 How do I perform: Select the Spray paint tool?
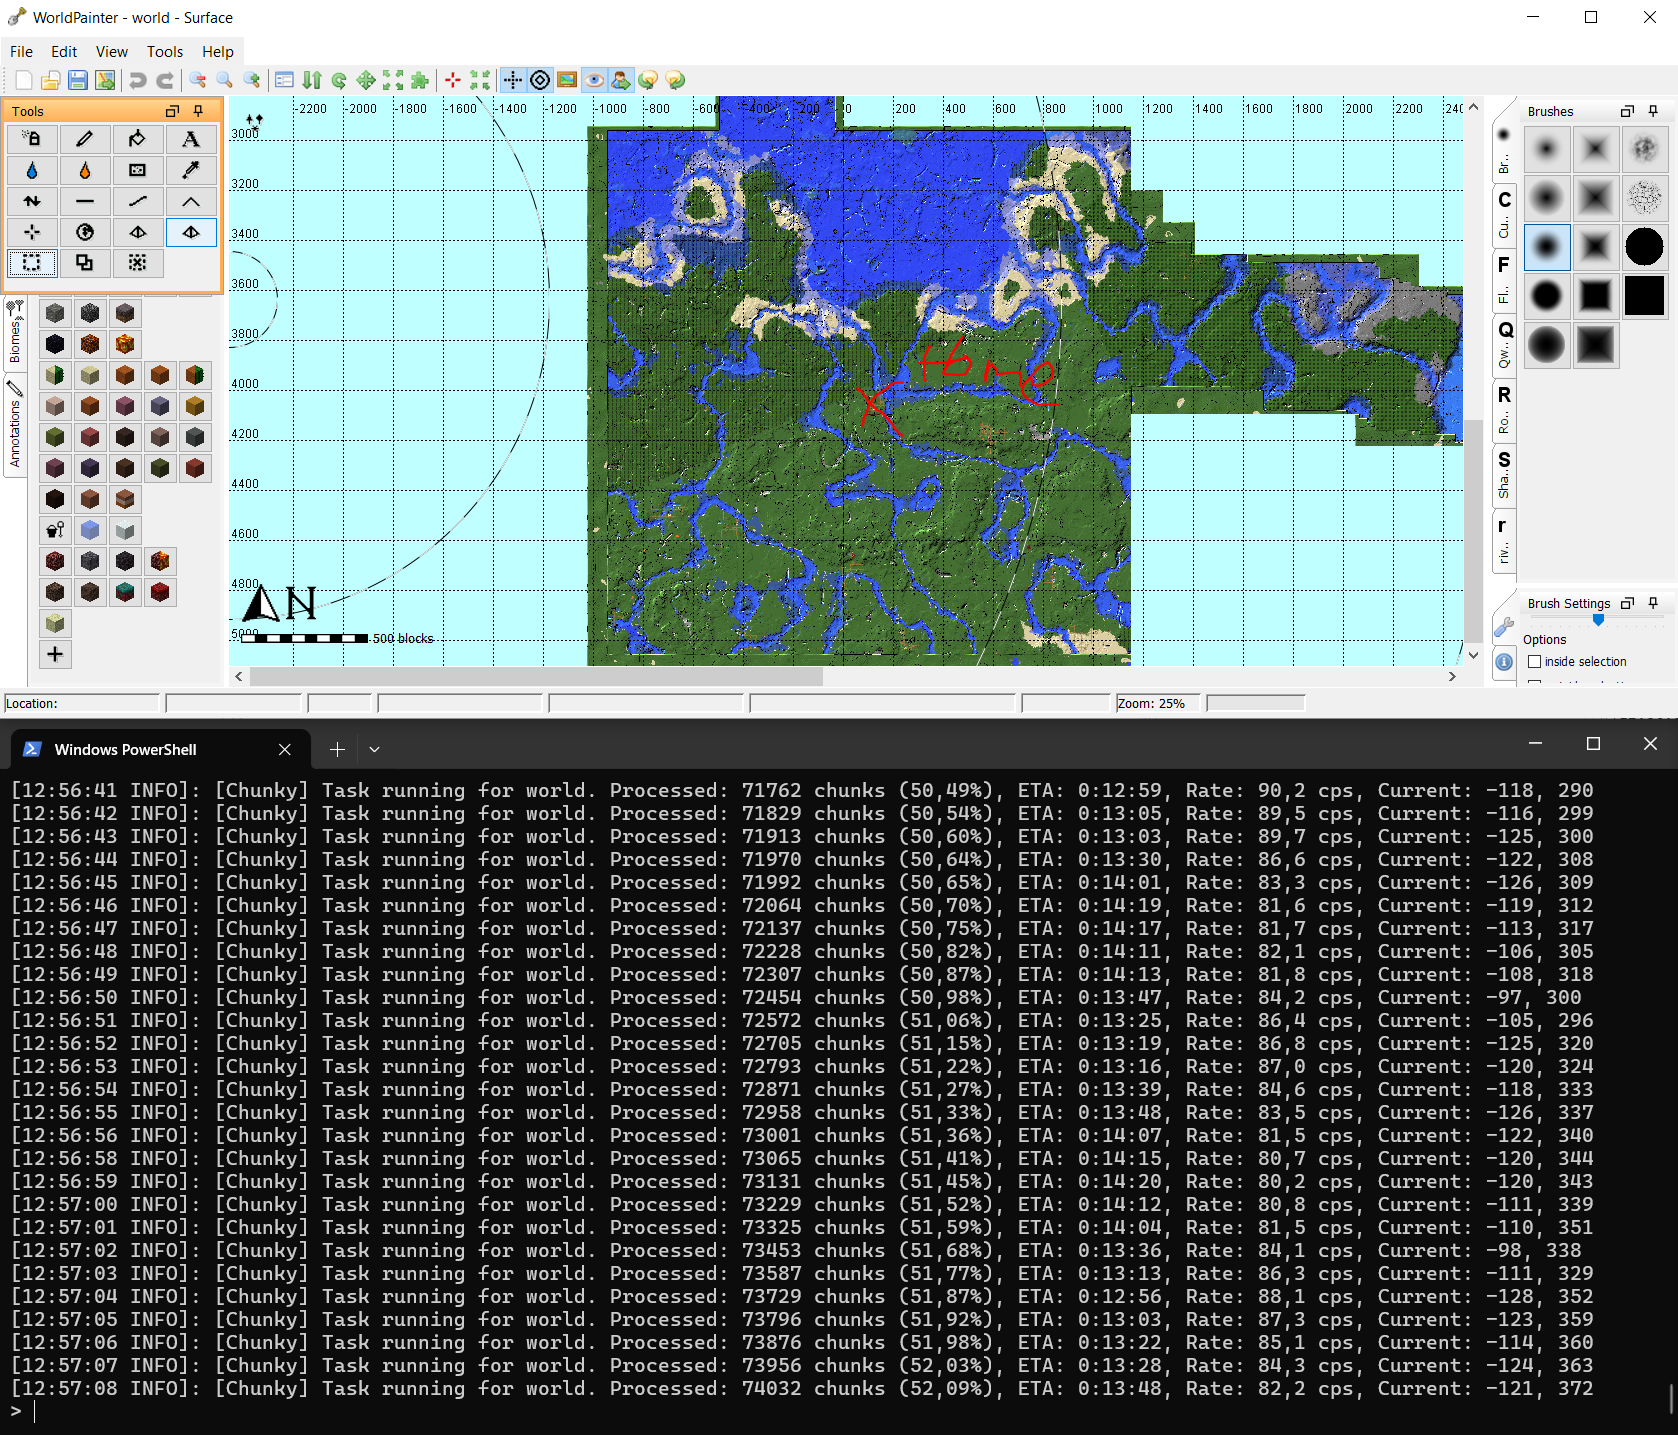33,139
